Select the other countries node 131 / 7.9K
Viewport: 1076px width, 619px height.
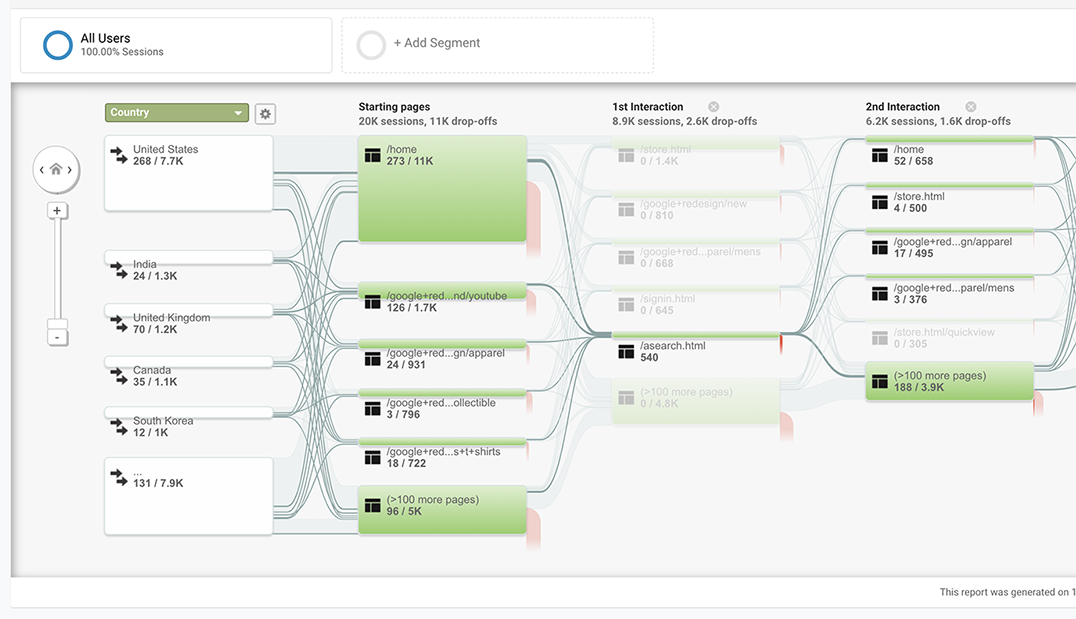coord(189,496)
